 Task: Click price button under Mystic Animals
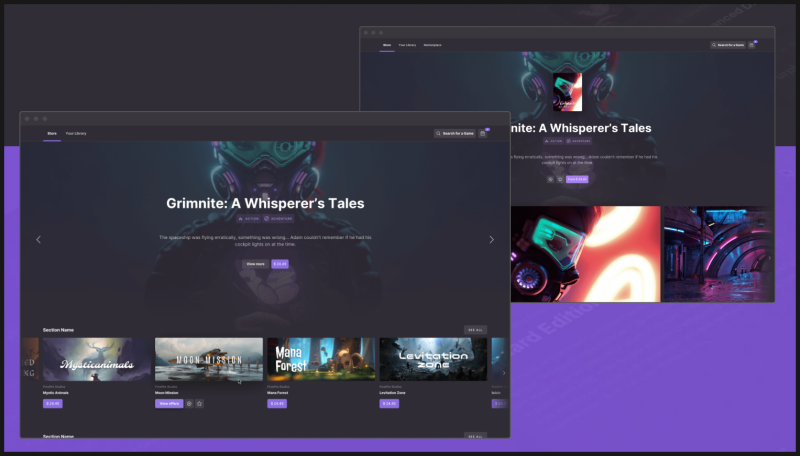coord(53,403)
